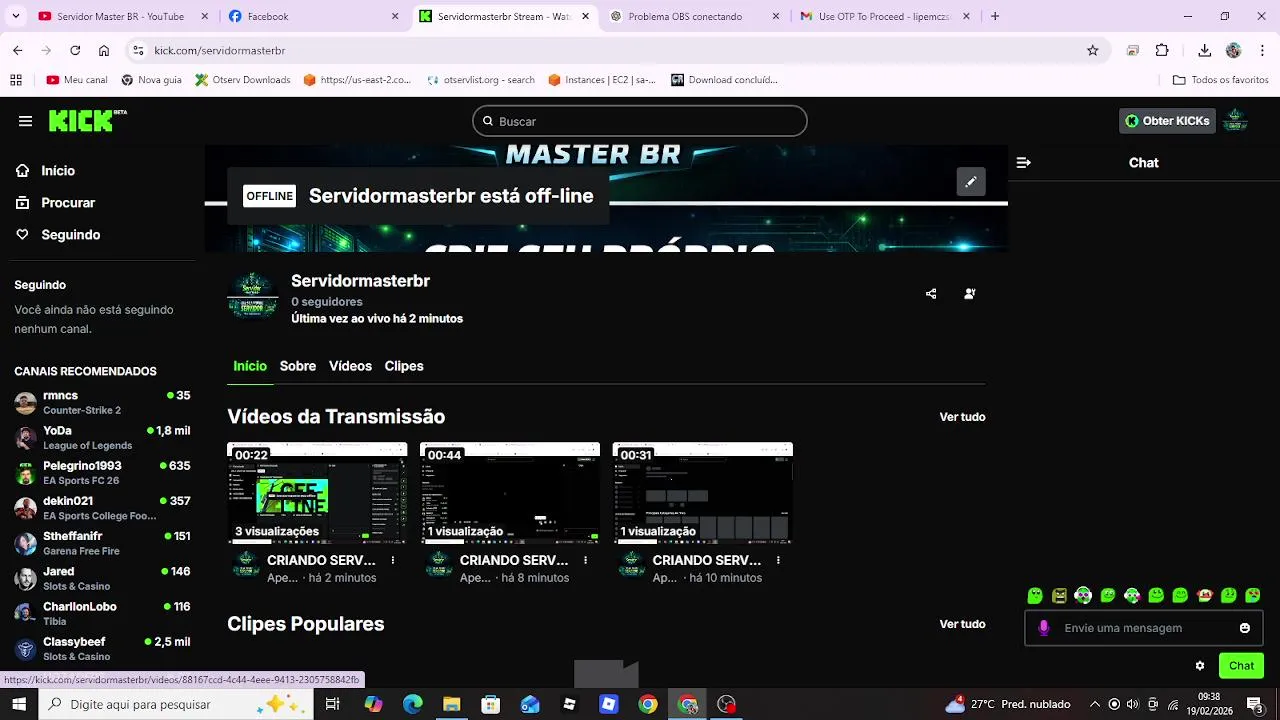Switch to the Facebook browser tab
The height and width of the screenshot is (720, 1280).
tap(313, 16)
